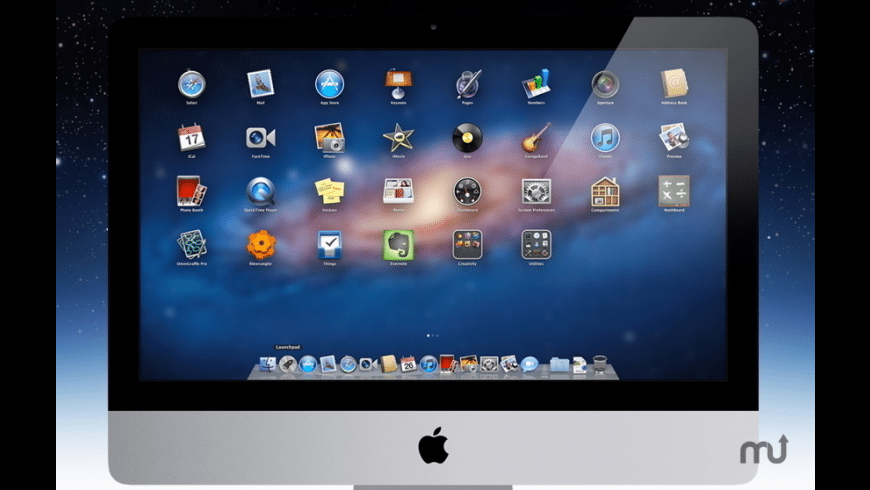Launch iTunes from the Dock
The width and height of the screenshot is (870, 490).
pos(428,364)
